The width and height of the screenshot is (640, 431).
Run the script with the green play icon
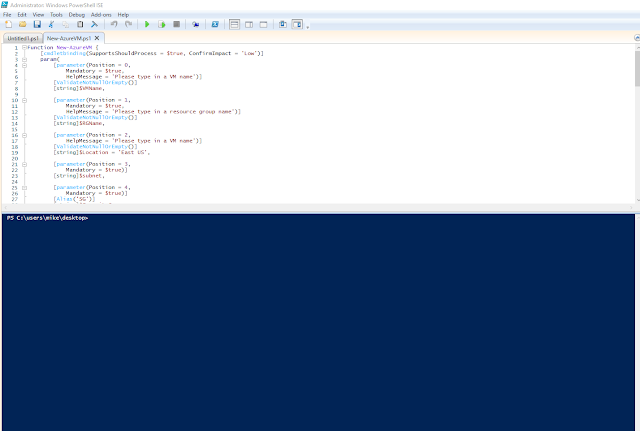coord(147,24)
